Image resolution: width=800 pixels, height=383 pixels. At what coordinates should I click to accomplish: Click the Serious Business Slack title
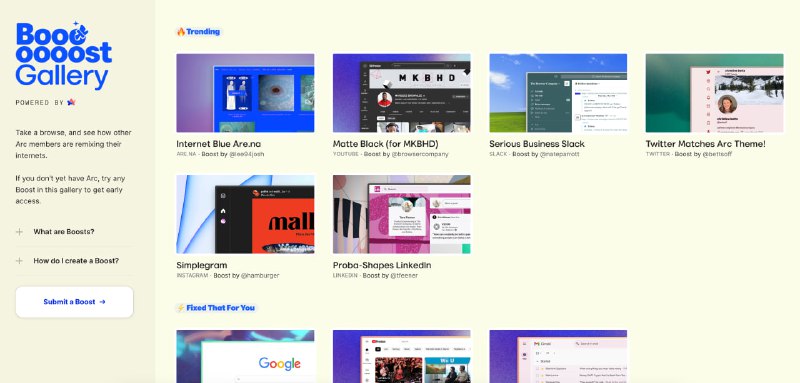pyautogui.click(x=537, y=144)
